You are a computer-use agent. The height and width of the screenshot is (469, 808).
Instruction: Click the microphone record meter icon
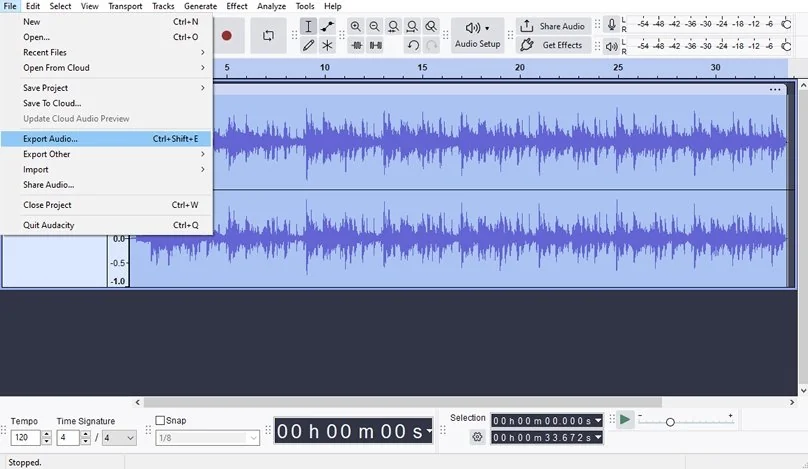pos(611,25)
